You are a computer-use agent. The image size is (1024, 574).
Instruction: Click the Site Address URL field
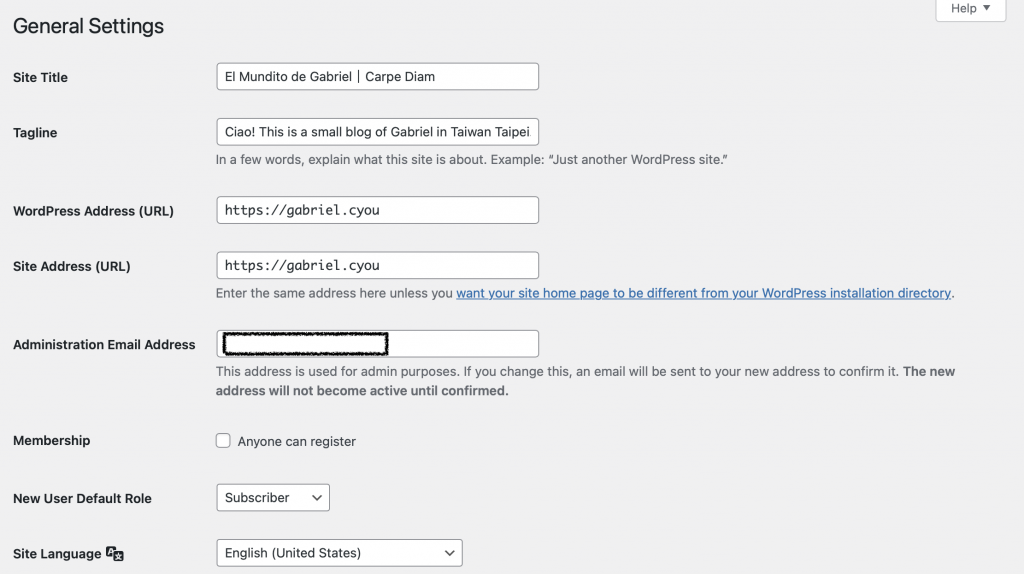tap(377, 266)
